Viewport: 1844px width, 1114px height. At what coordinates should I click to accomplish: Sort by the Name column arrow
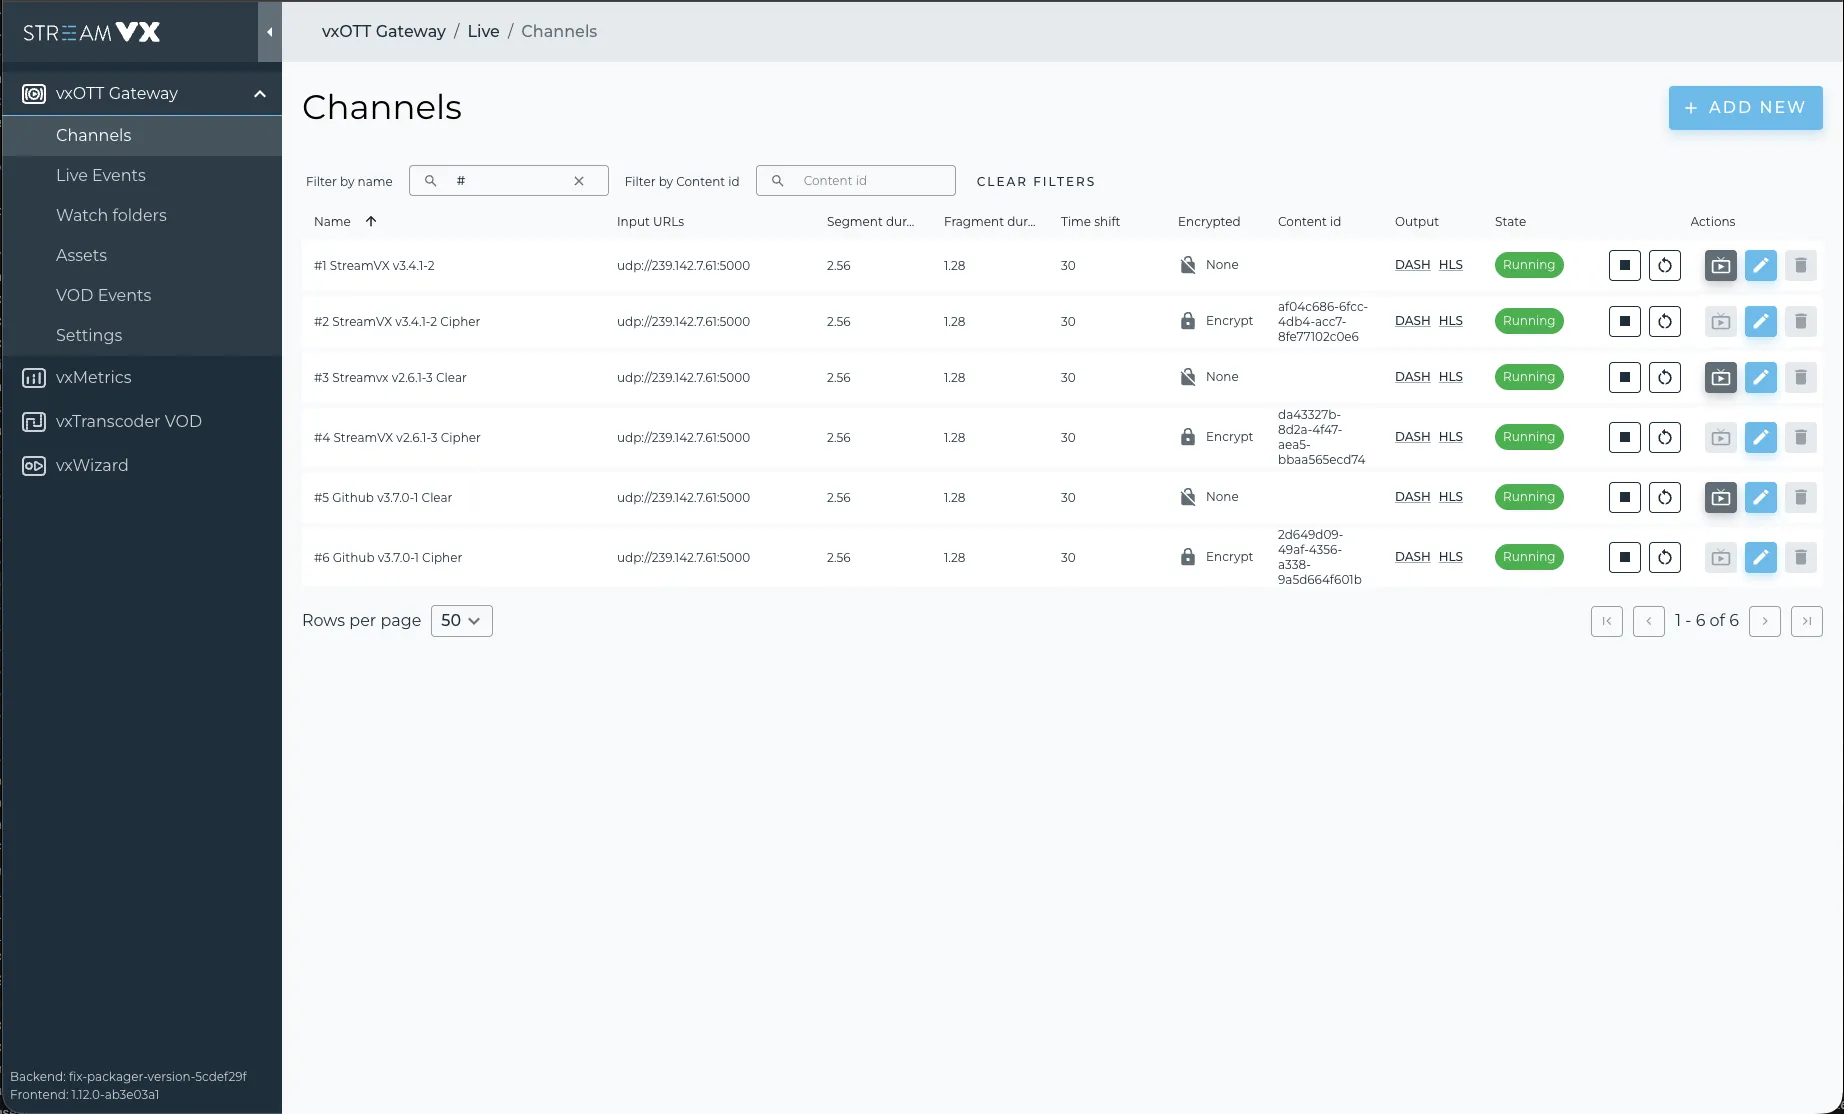tap(371, 221)
